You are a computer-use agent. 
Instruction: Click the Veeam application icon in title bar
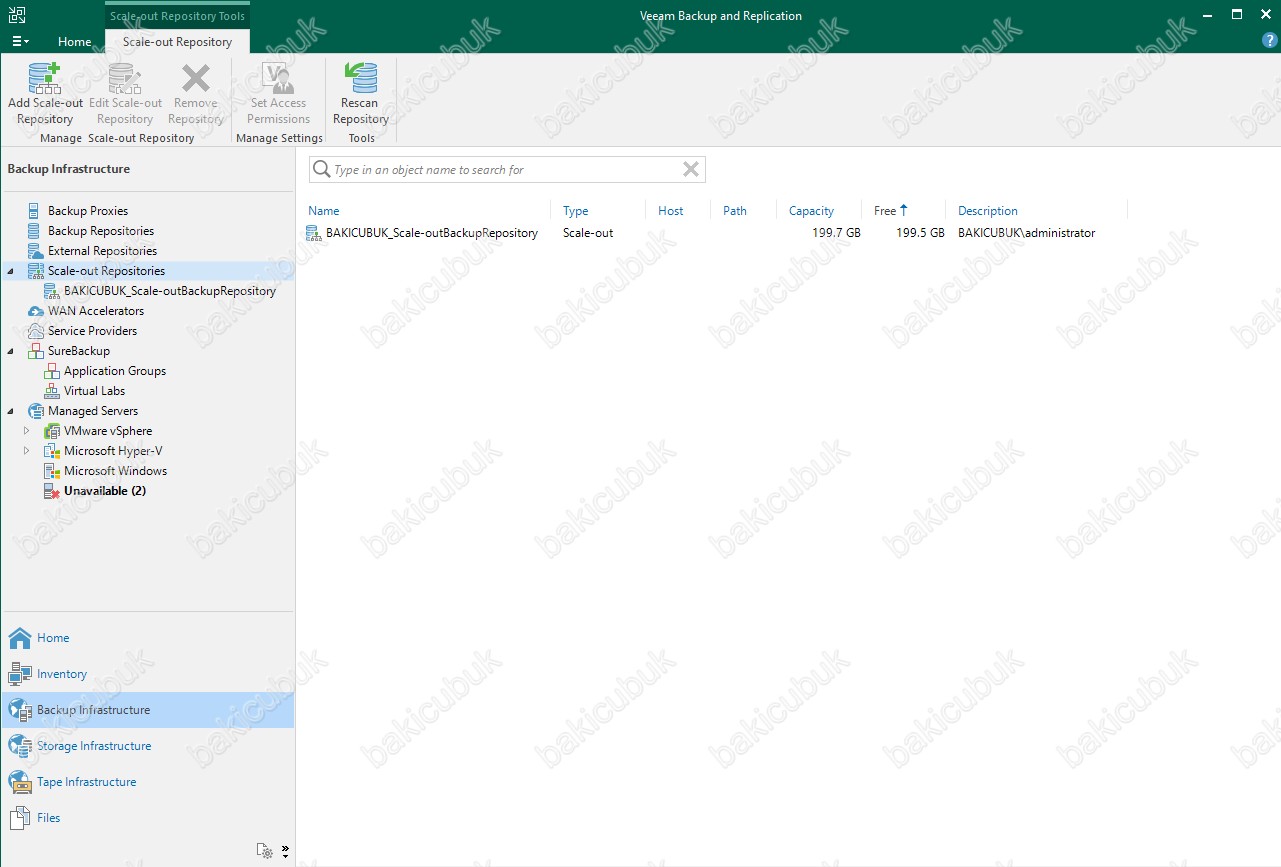[x=17, y=16]
